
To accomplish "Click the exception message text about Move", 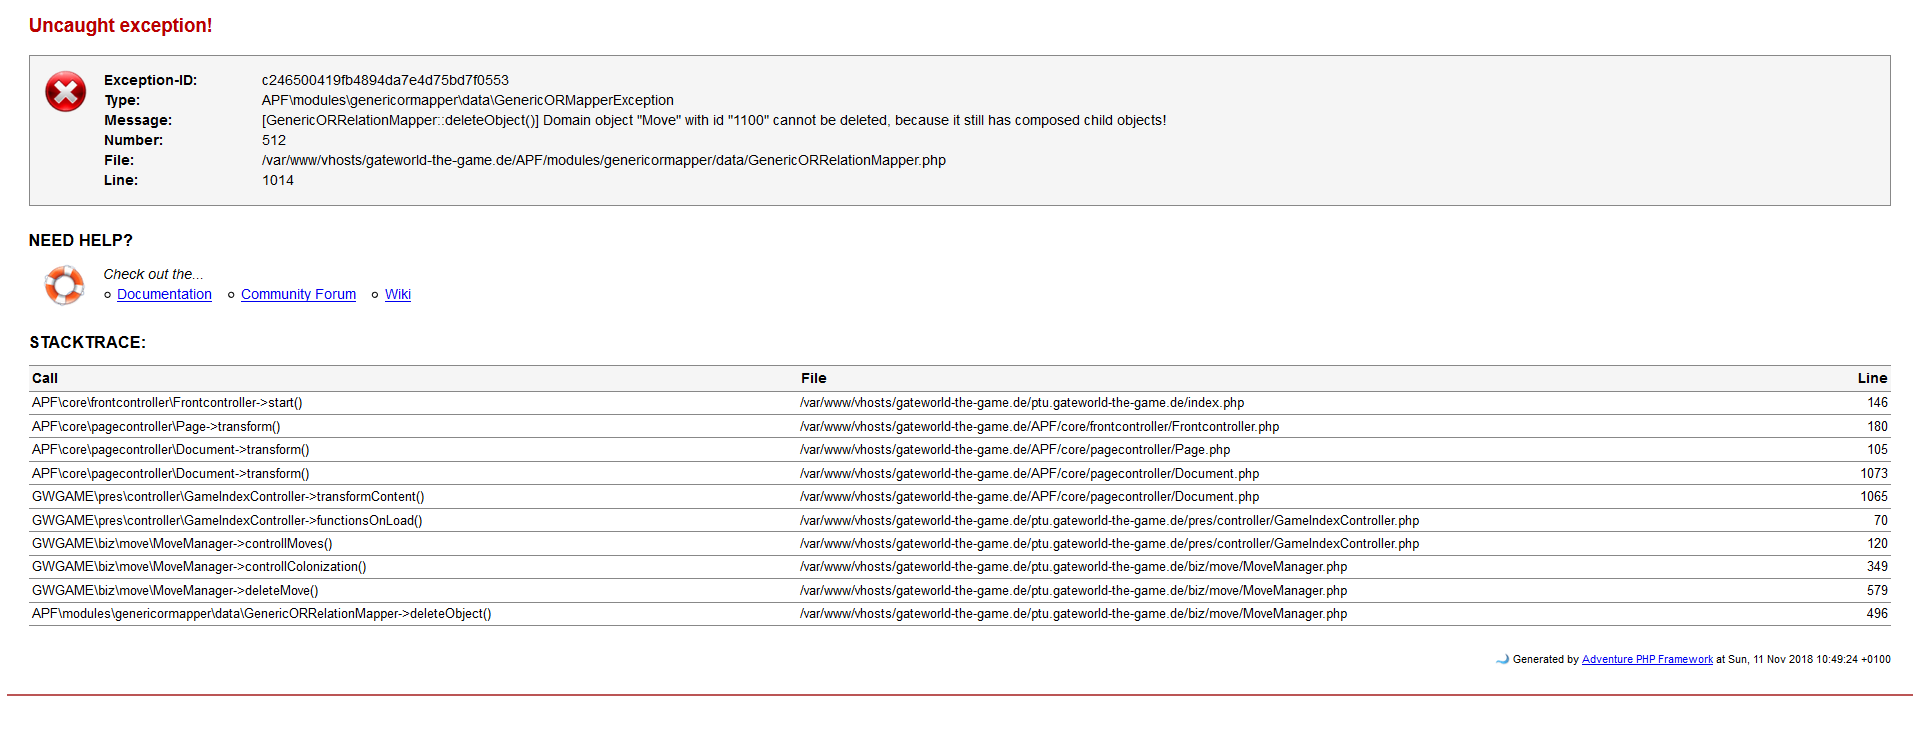I will click(713, 120).
